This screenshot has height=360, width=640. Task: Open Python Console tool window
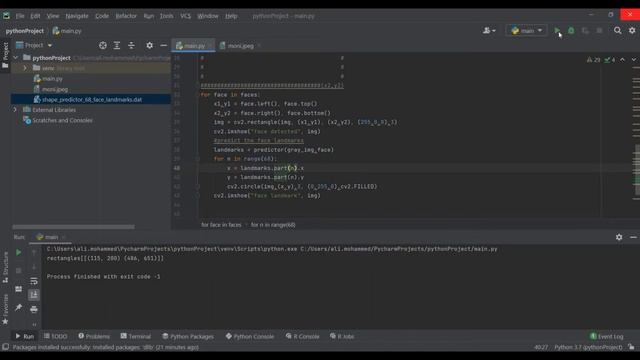pyautogui.click(x=250, y=336)
